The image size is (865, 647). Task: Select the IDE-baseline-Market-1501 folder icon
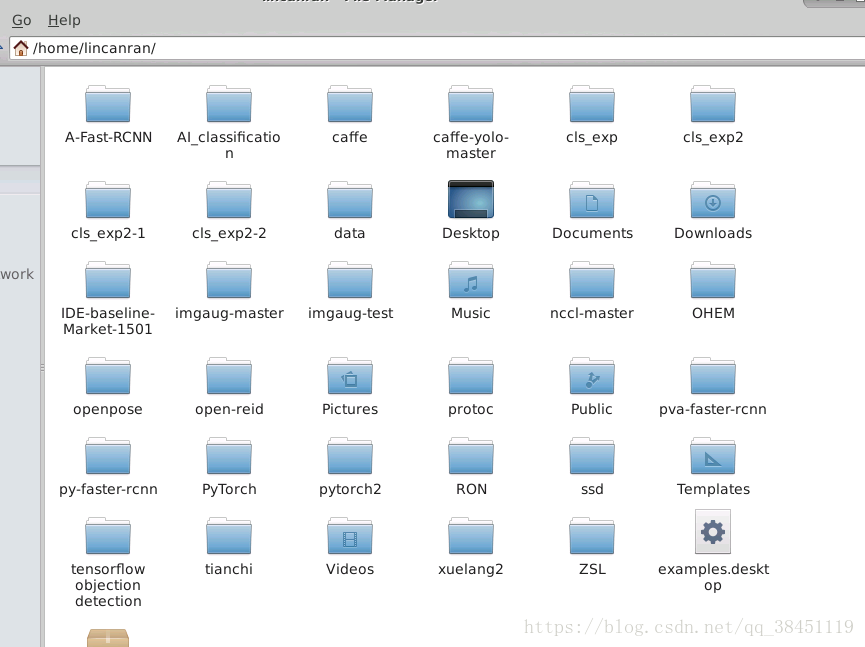(108, 280)
